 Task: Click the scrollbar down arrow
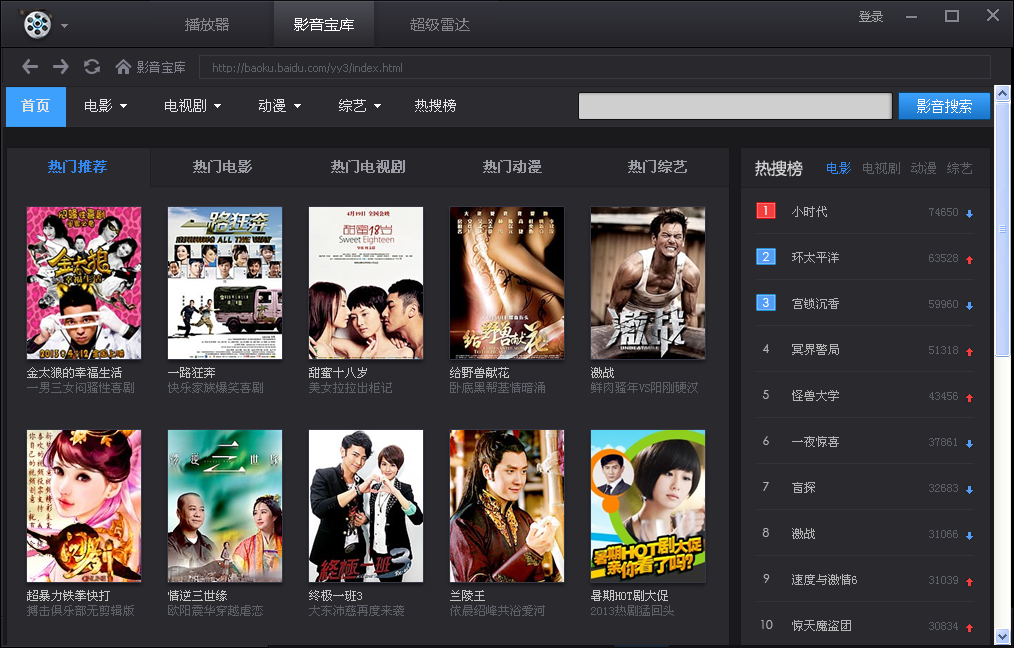point(1002,636)
